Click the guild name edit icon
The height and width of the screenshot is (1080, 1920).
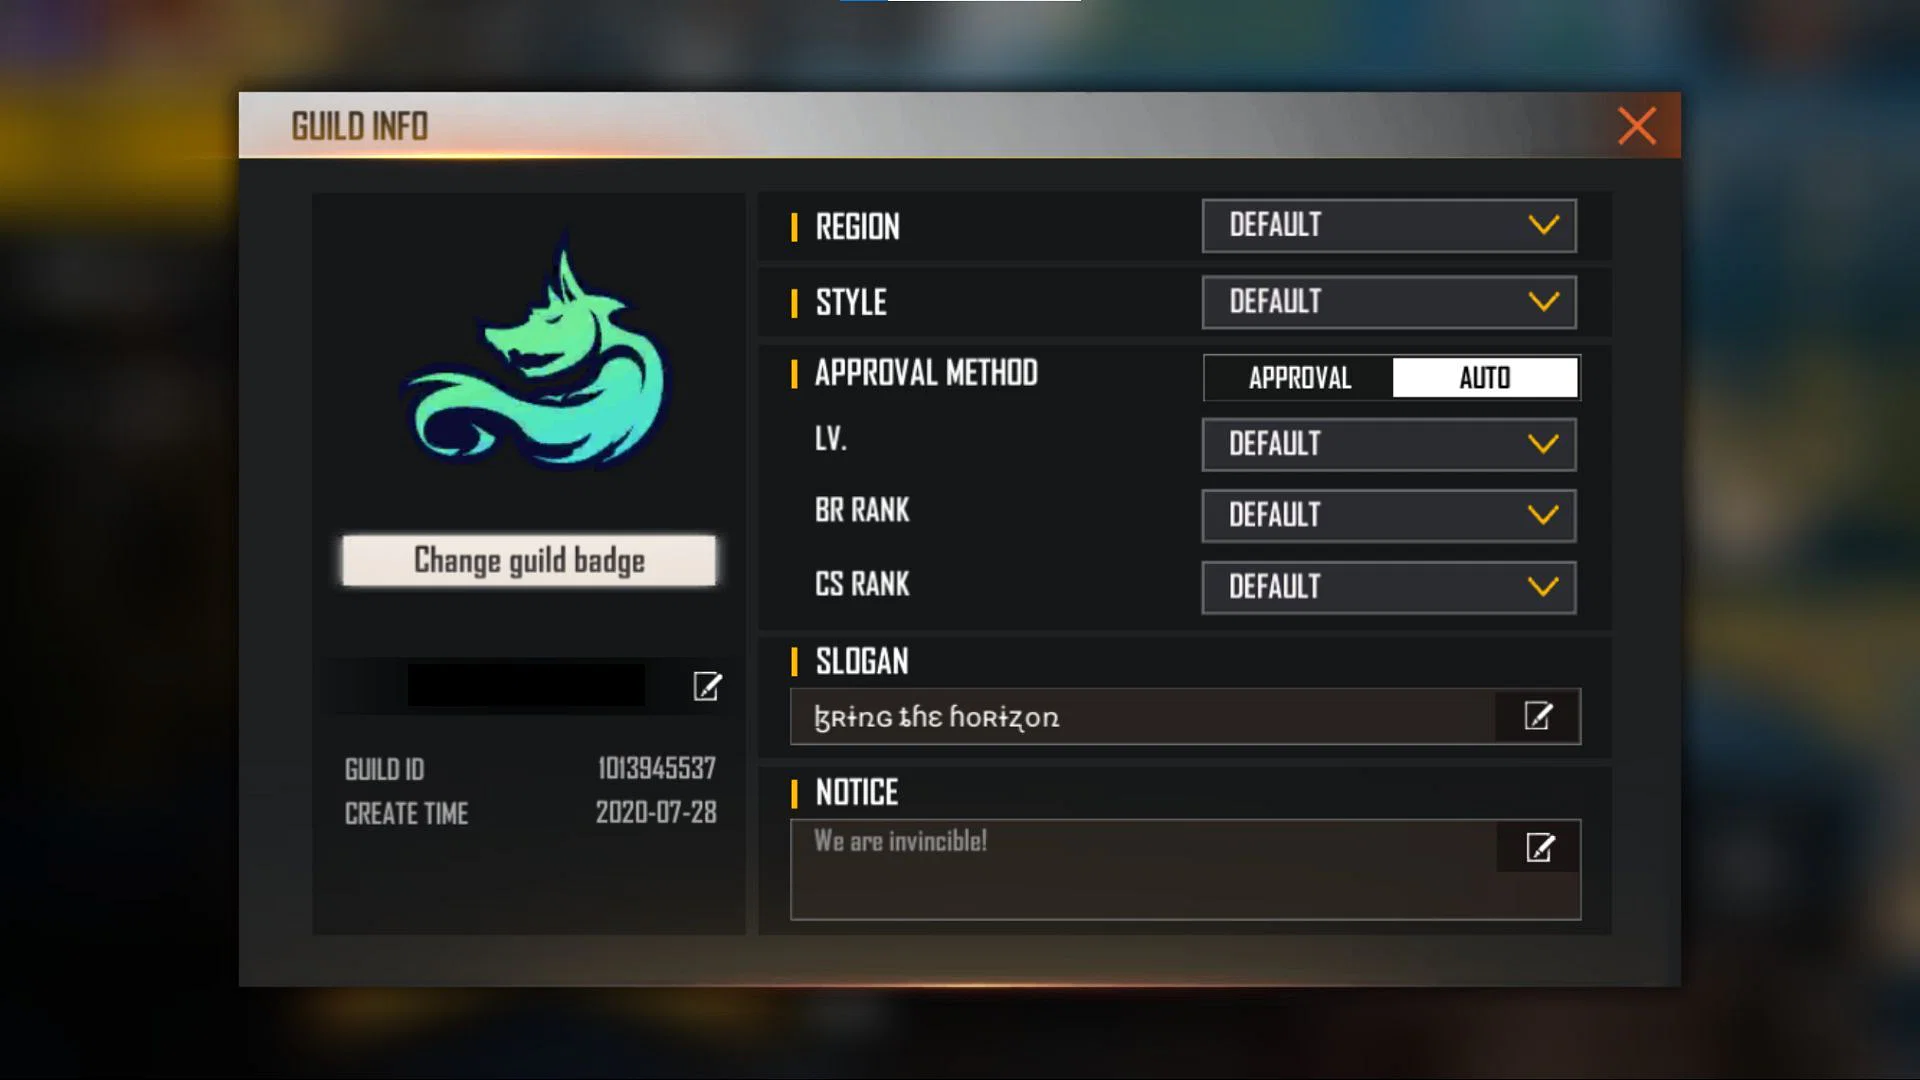coord(707,684)
